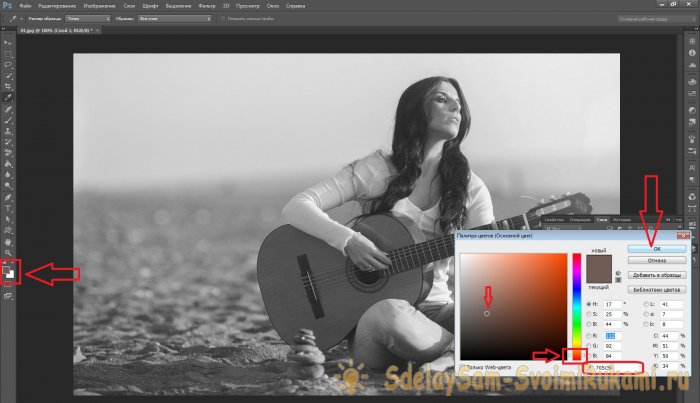Click Add to Swatches button
The width and height of the screenshot is (700, 403).
(657, 275)
